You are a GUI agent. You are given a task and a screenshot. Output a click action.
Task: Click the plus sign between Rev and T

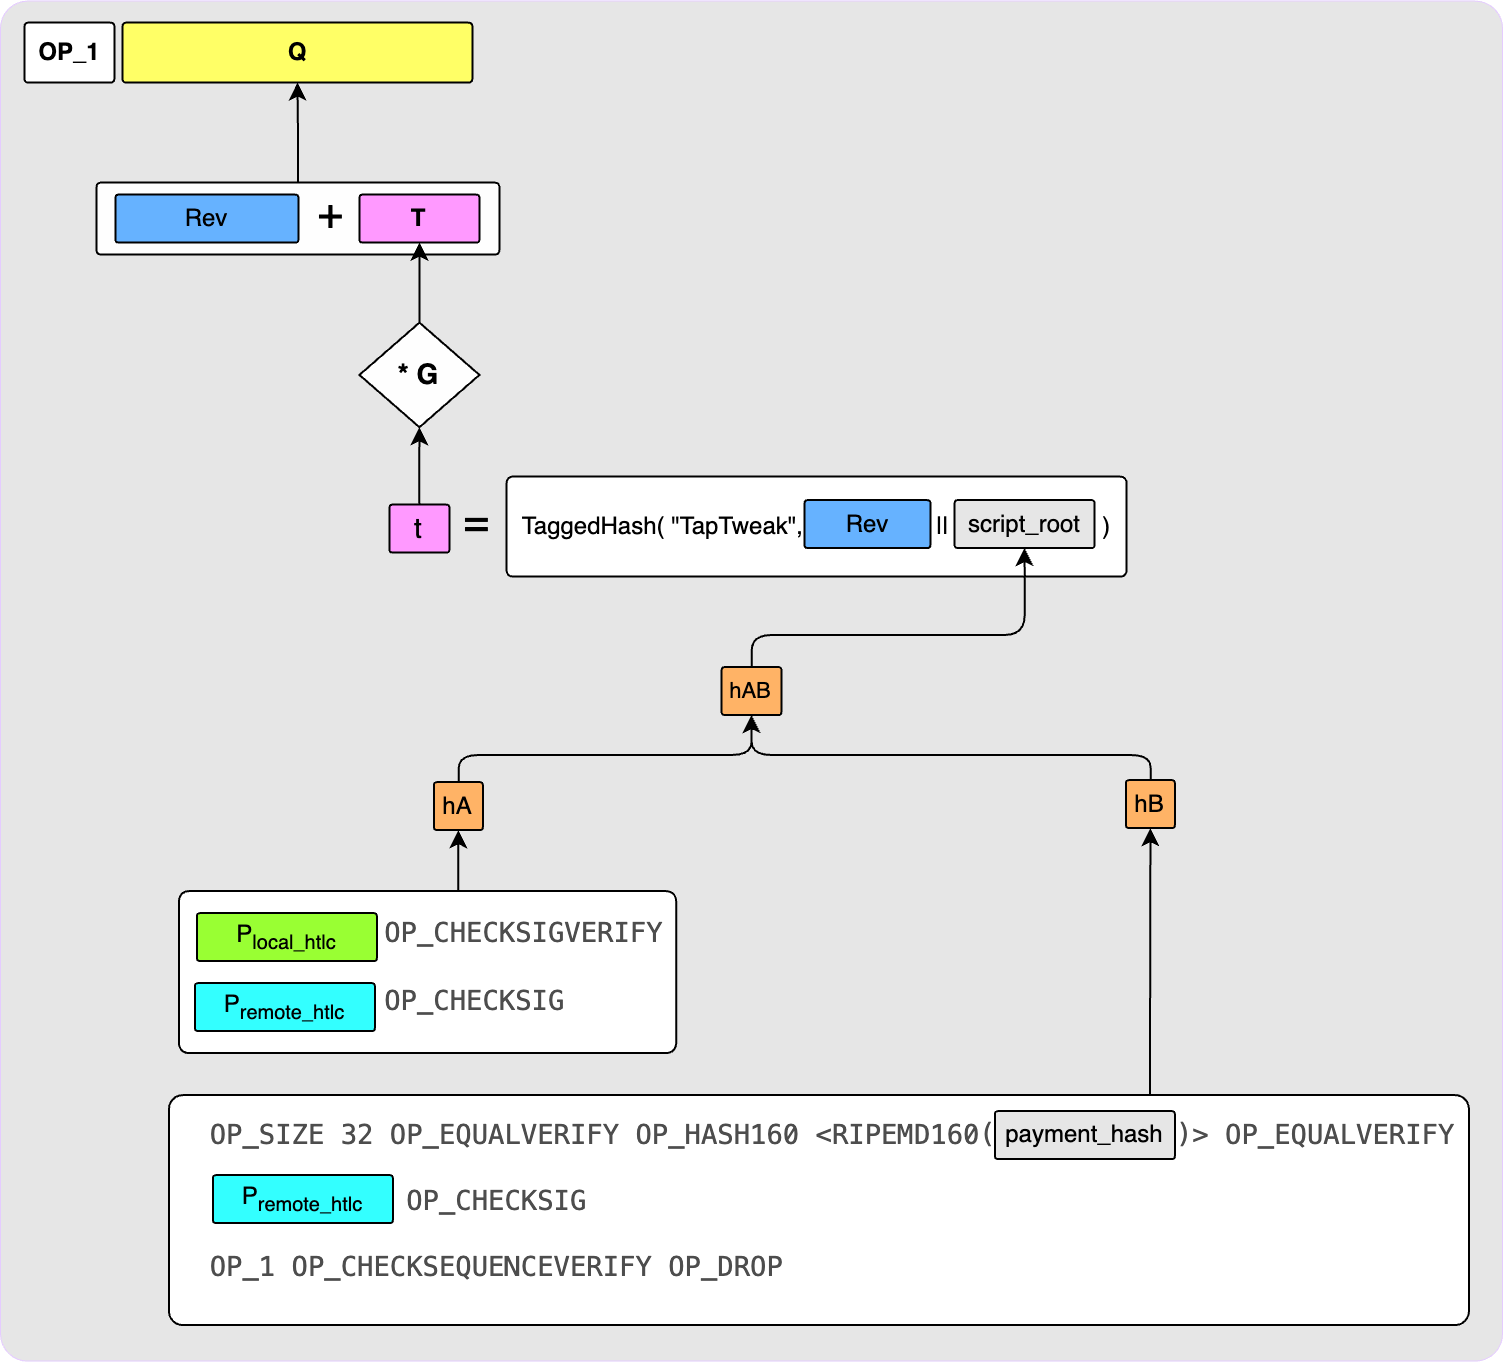(x=330, y=217)
